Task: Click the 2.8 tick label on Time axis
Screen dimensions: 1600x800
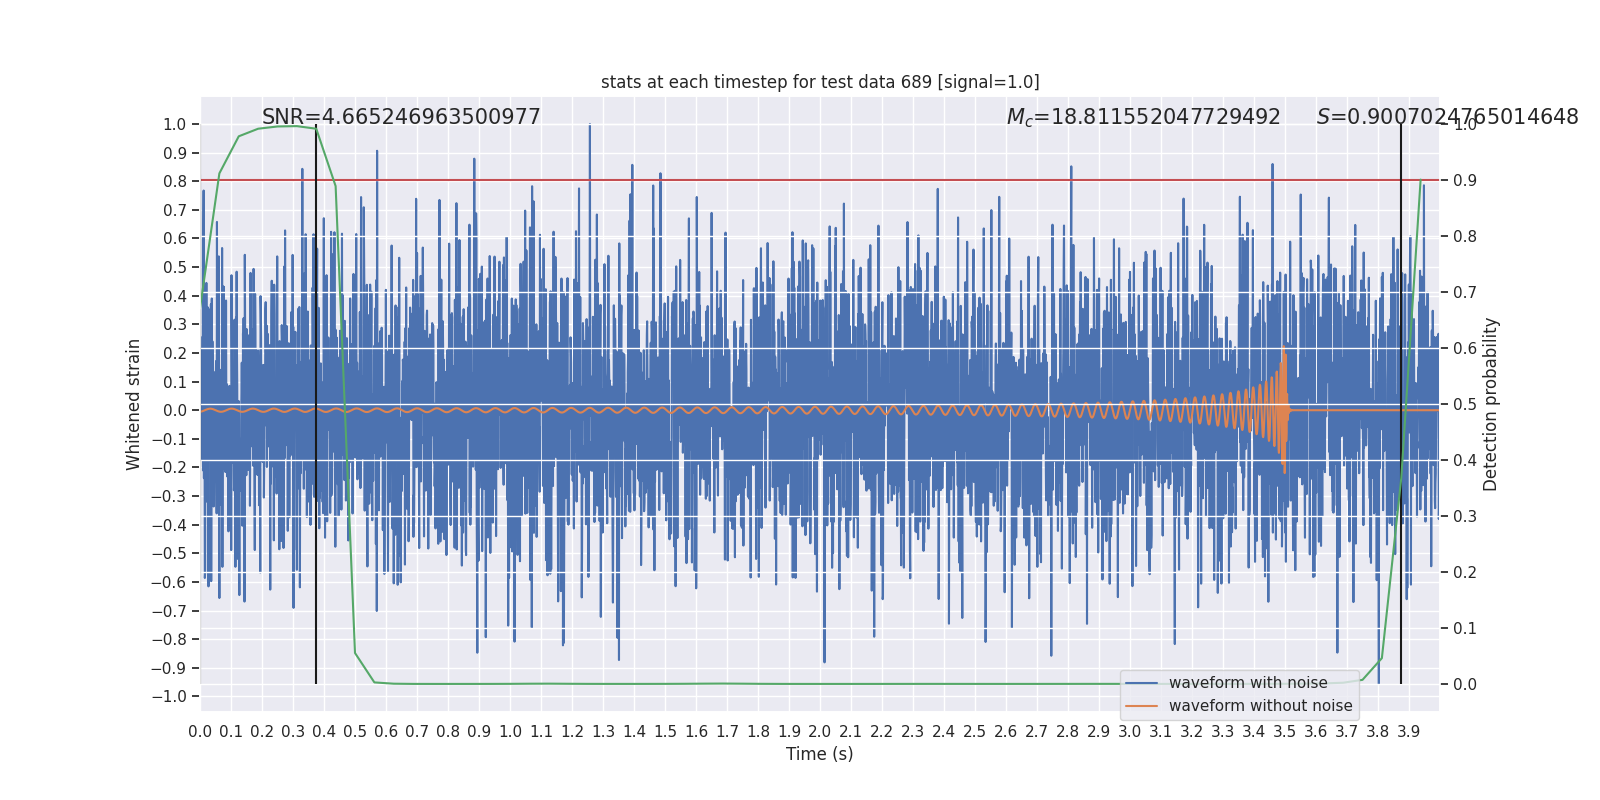Action: pos(1068,731)
